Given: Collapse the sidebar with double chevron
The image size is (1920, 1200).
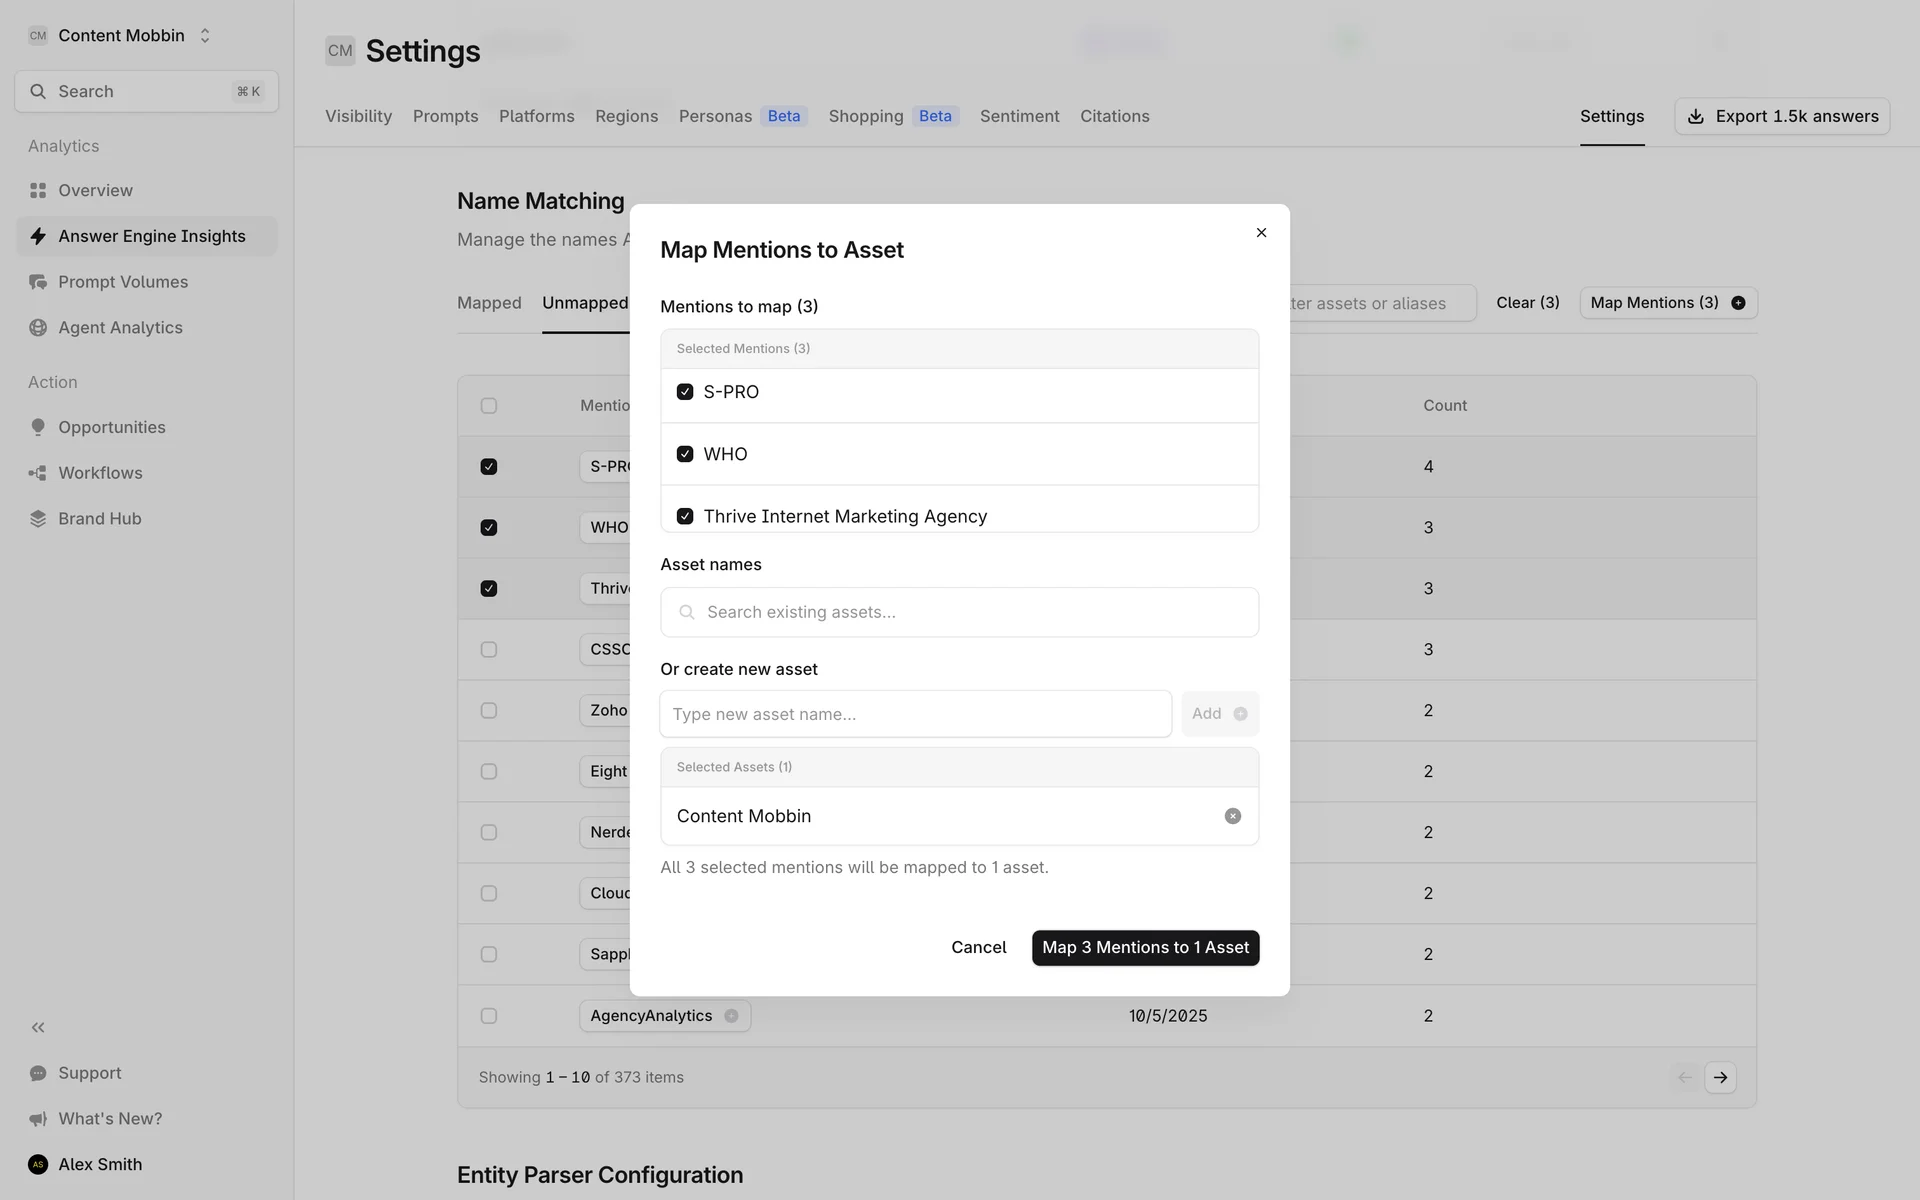Looking at the screenshot, I should (x=38, y=1027).
